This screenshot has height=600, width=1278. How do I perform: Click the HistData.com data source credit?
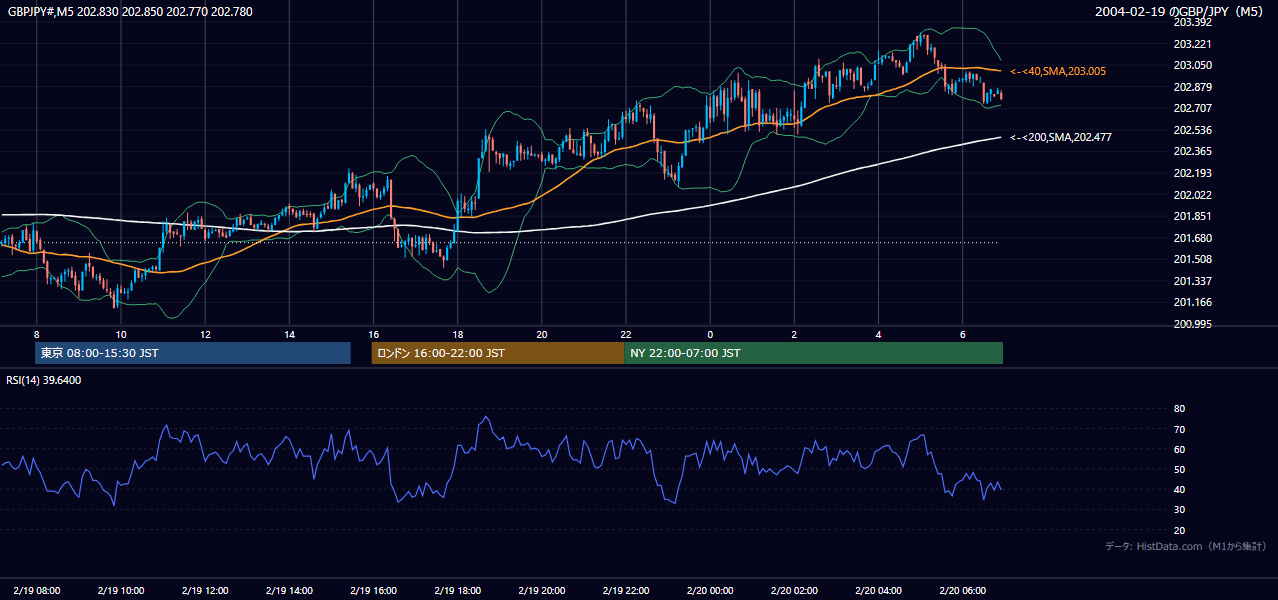pyautogui.click(x=1185, y=546)
